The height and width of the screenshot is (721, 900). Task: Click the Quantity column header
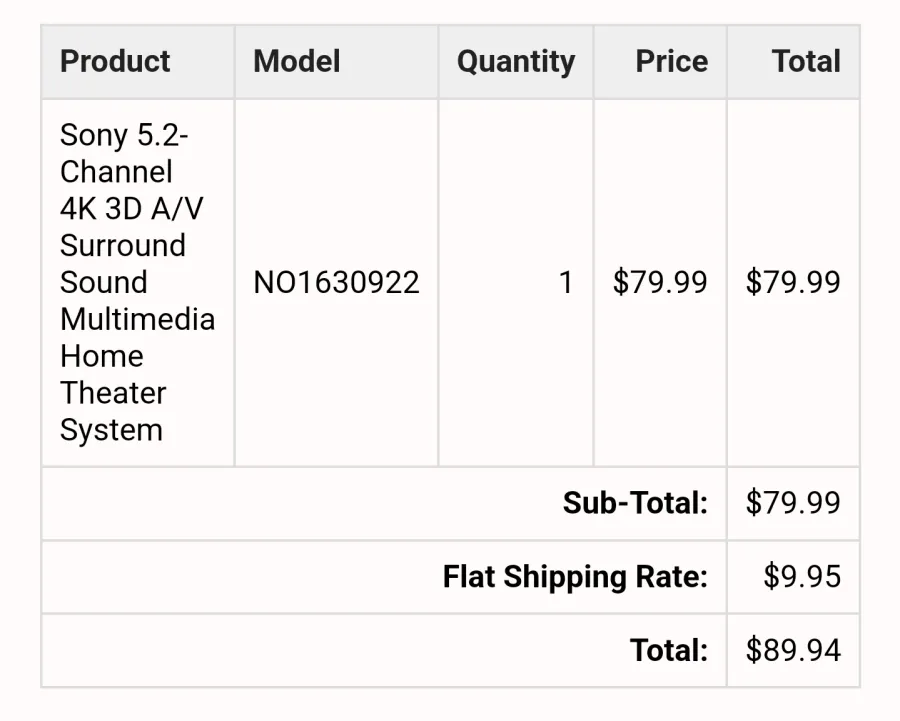(516, 61)
